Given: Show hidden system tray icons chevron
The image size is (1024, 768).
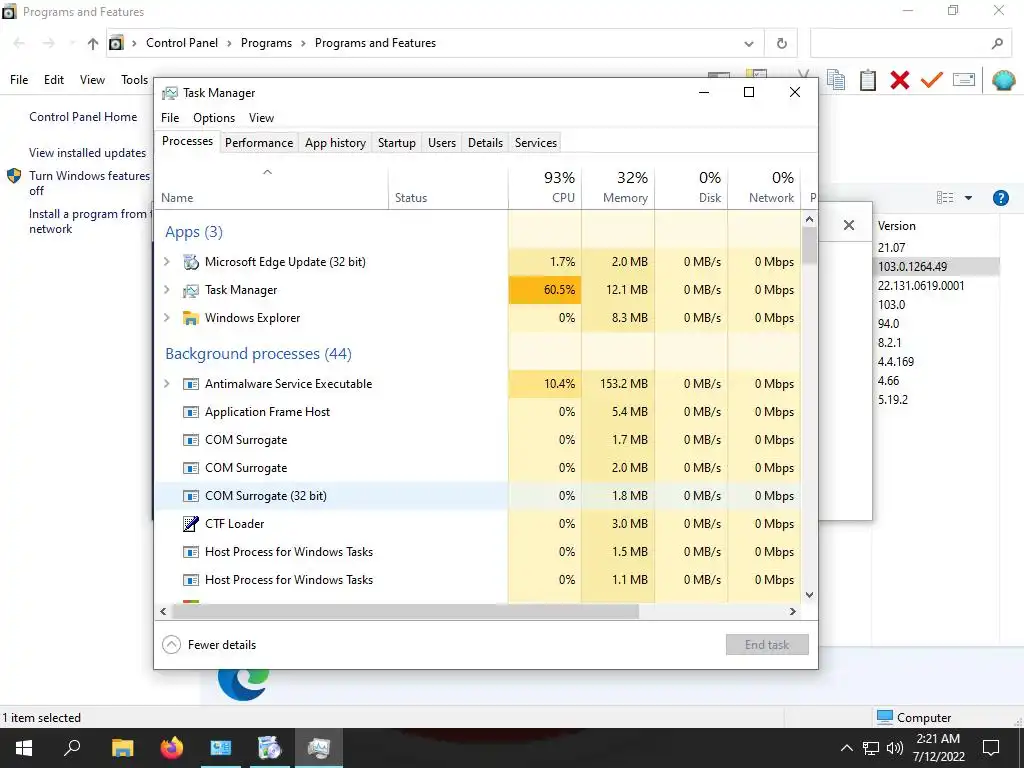Looking at the screenshot, I should click(846, 748).
